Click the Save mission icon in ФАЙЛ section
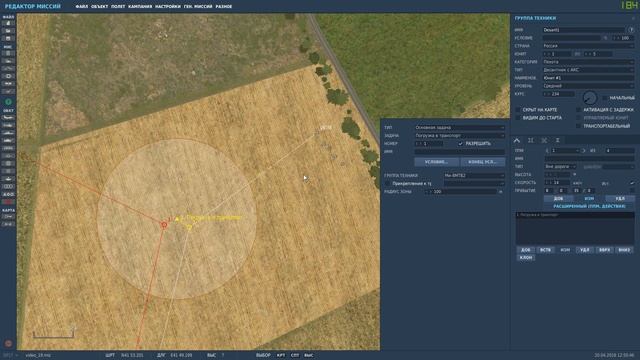The width and height of the screenshot is (640, 360). pyautogui.click(x=8, y=38)
